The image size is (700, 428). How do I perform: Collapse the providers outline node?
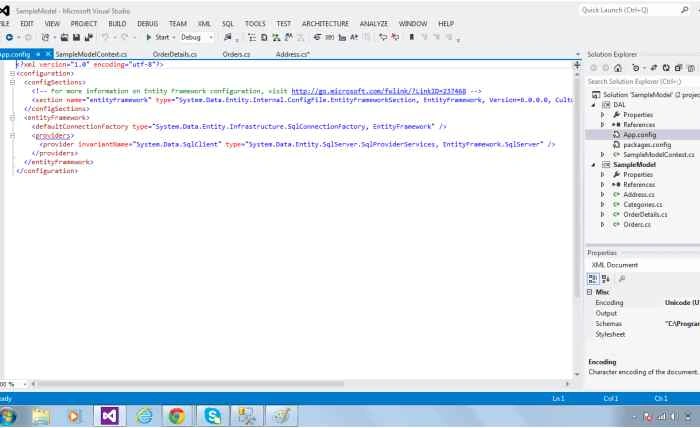pyautogui.click(x=12, y=136)
